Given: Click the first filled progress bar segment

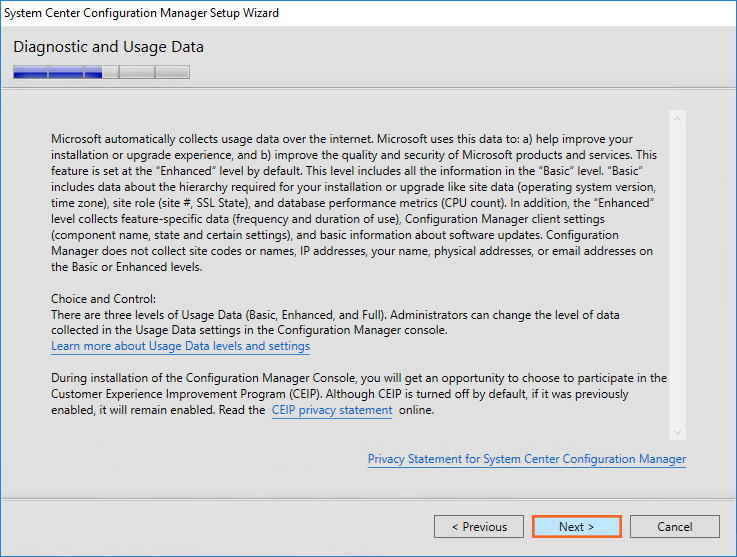Looking at the screenshot, I should click(x=30, y=72).
